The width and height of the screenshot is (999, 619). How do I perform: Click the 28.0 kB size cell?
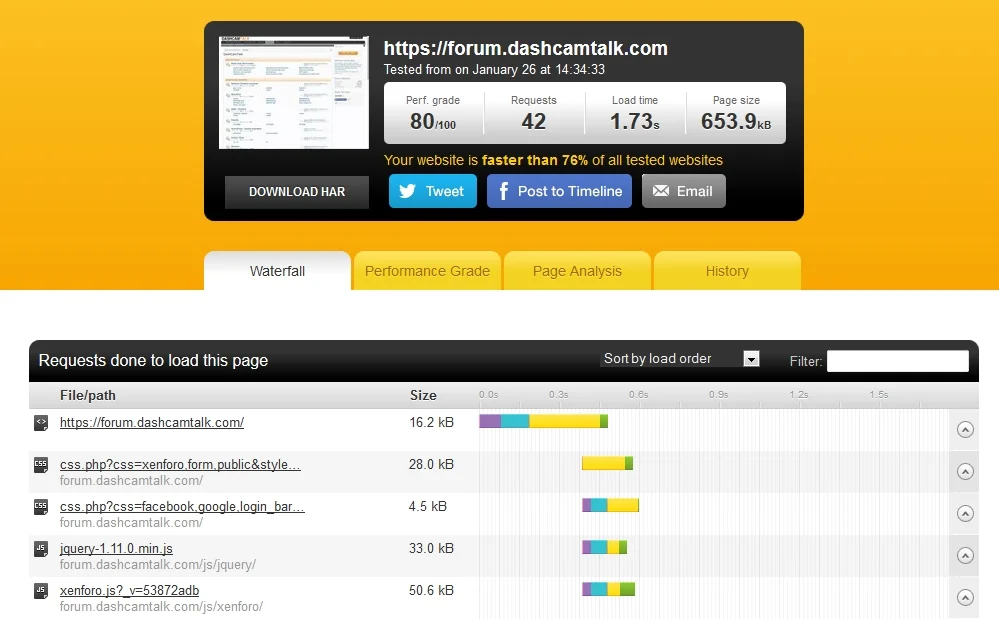point(431,465)
